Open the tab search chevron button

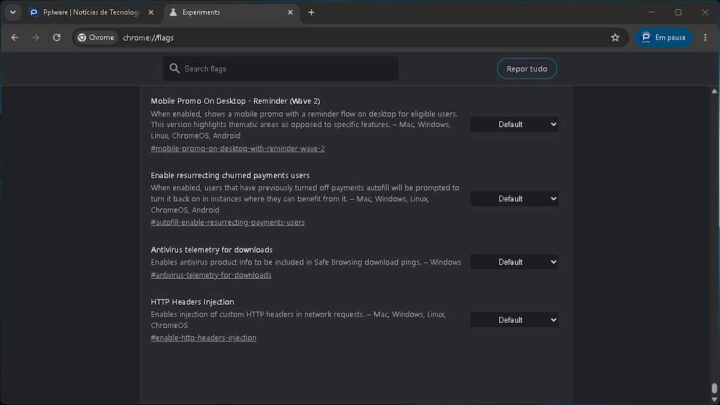tap(13, 12)
